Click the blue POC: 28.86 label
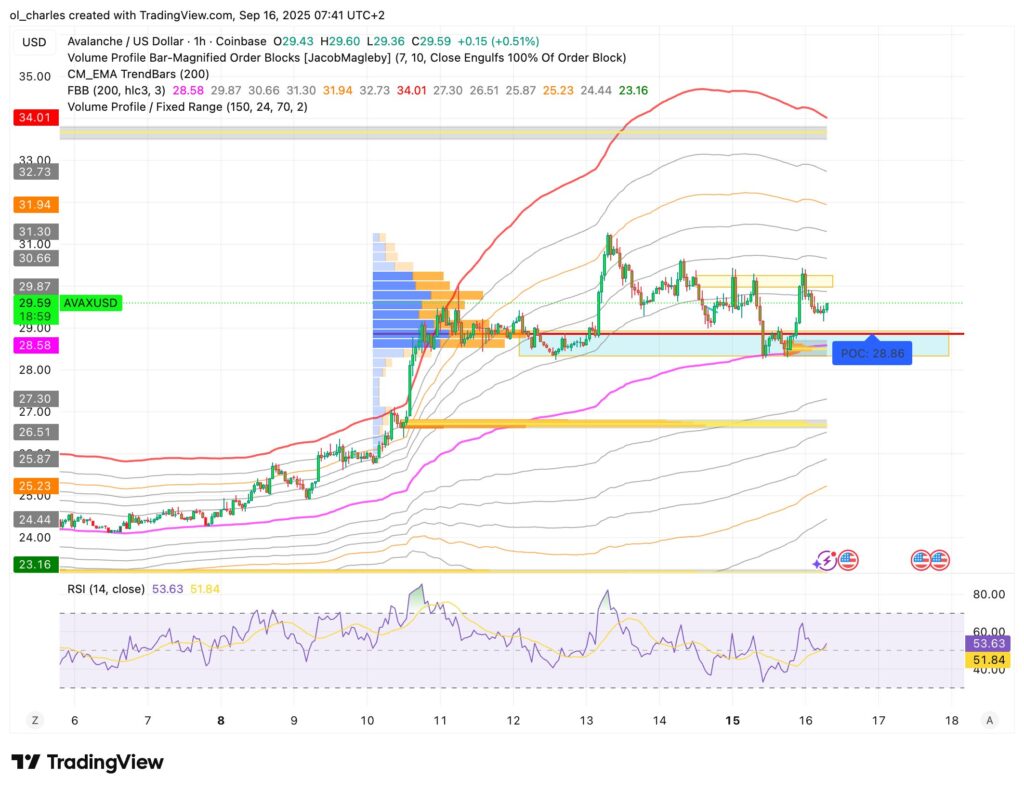This screenshot has width=1024, height=791. [x=871, y=354]
